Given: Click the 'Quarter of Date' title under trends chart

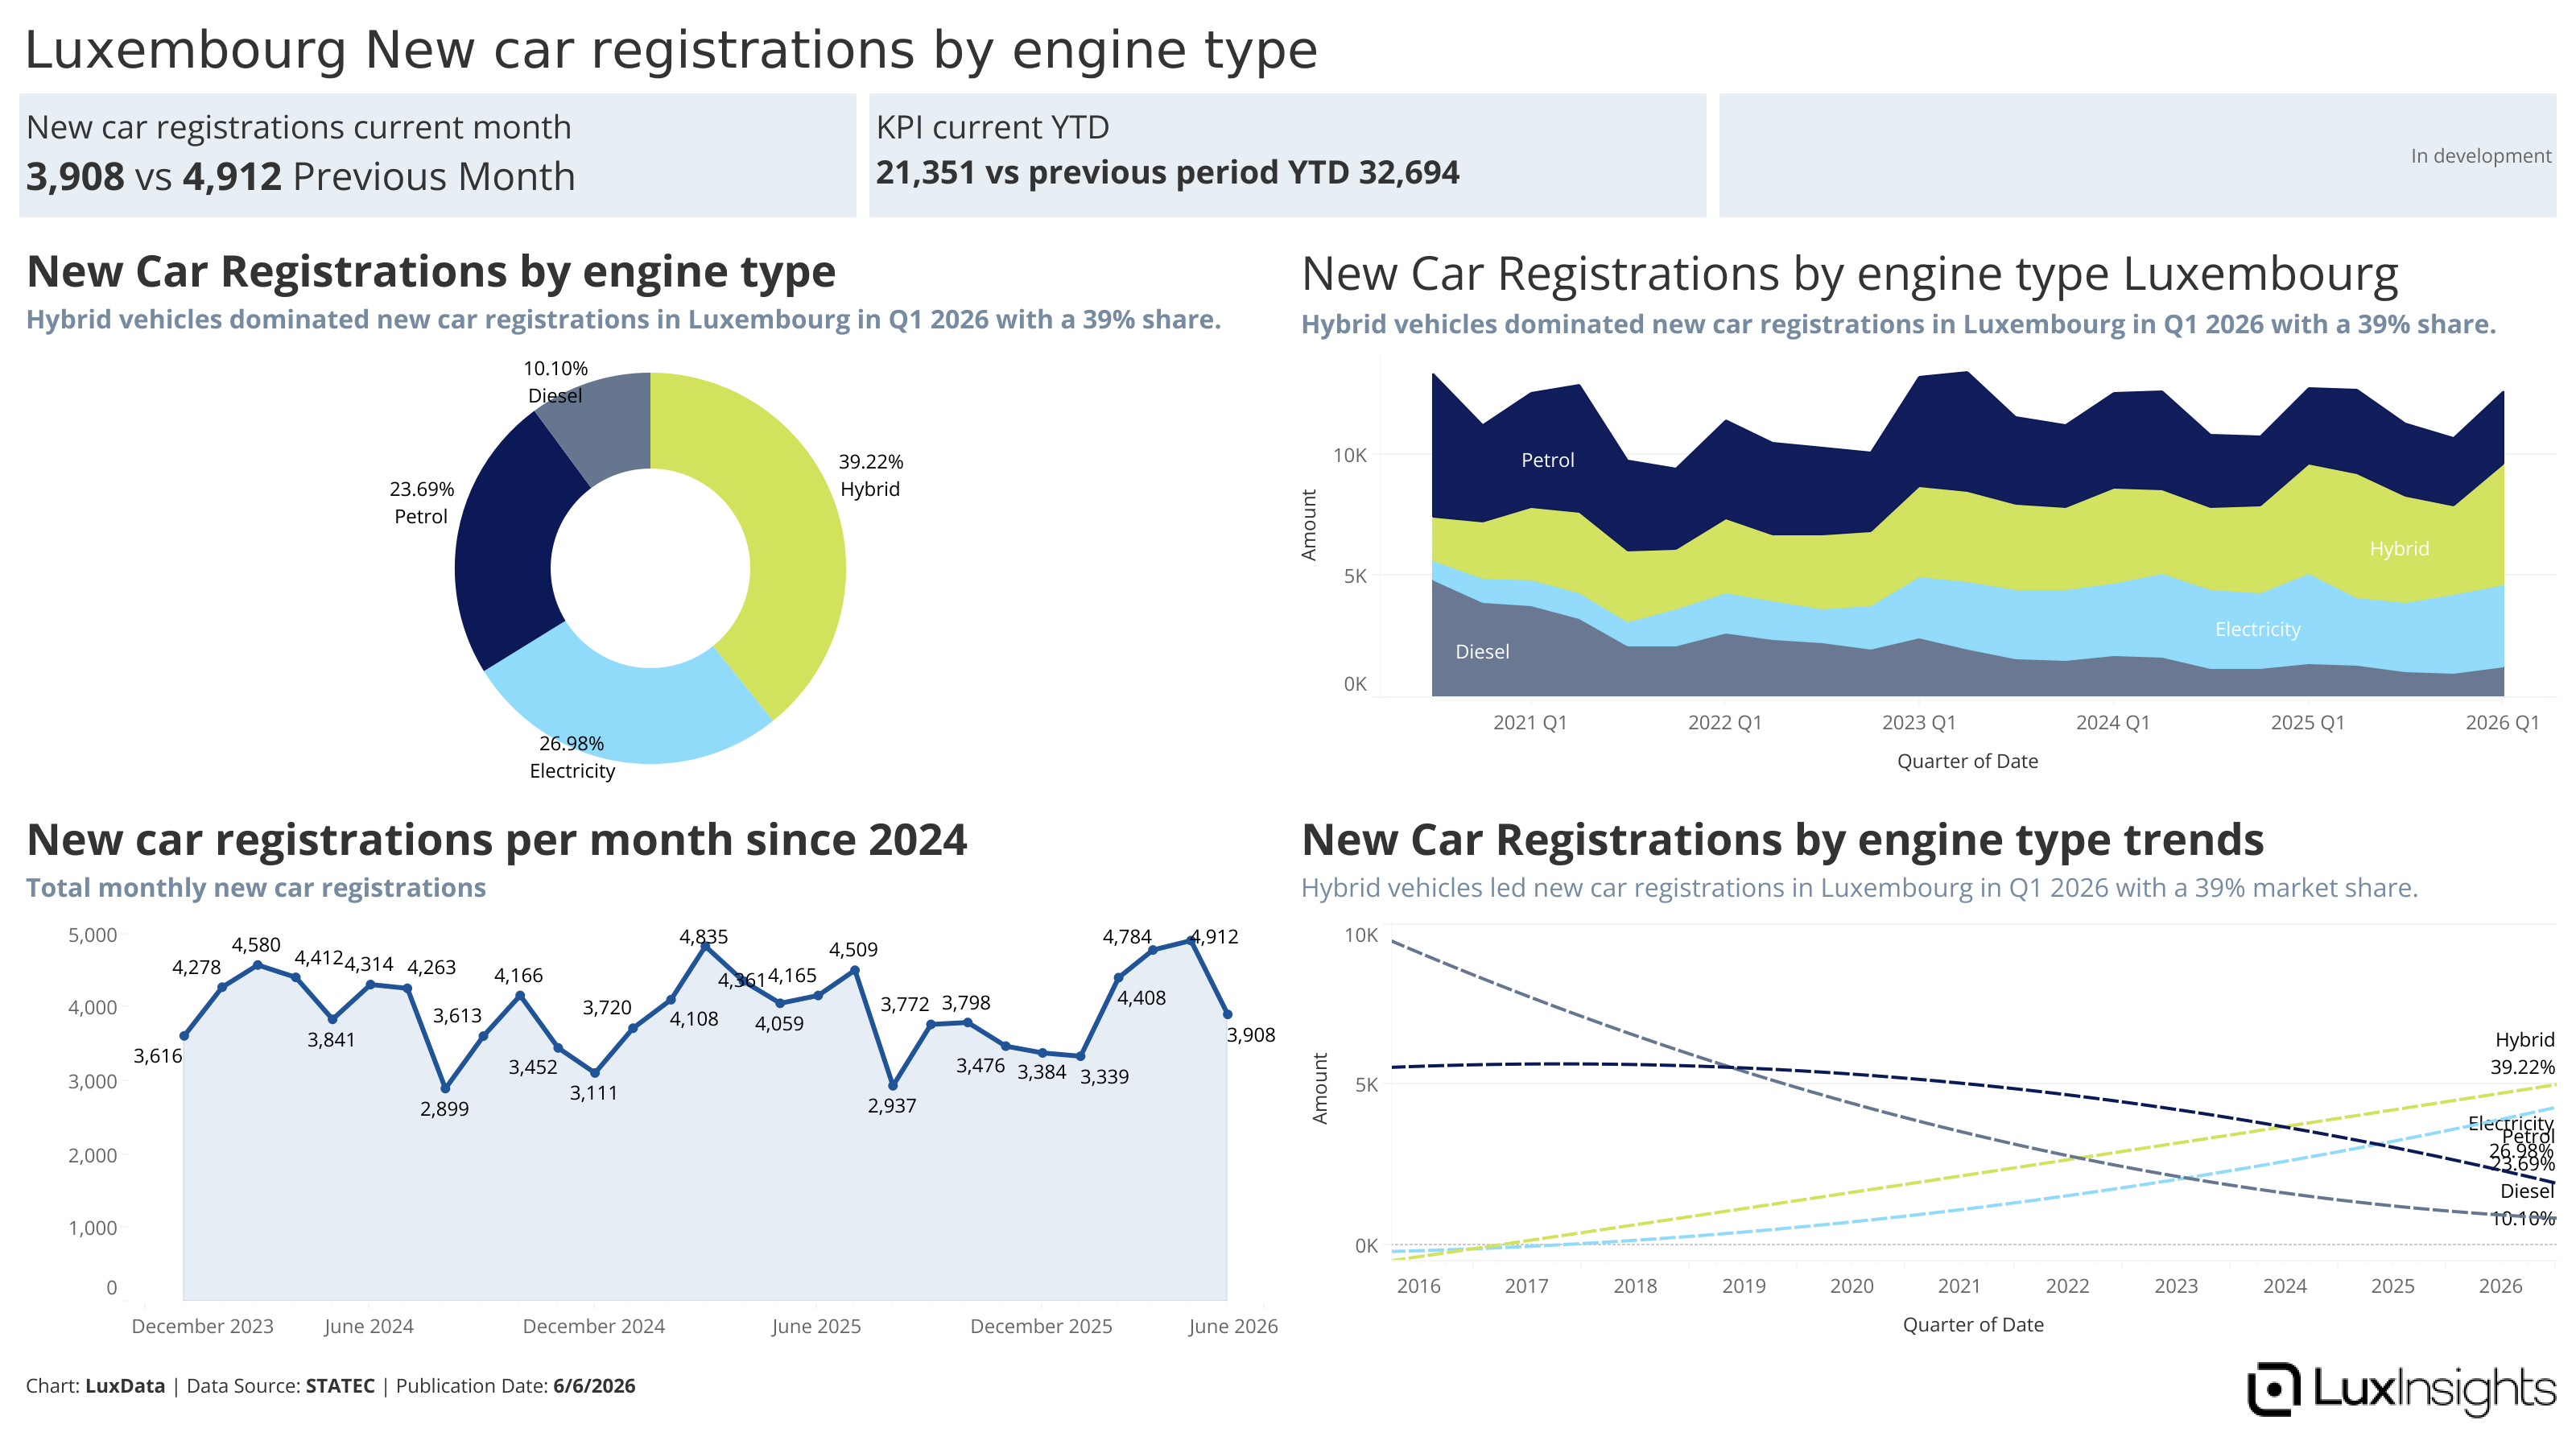Looking at the screenshot, I should coord(1973,1325).
